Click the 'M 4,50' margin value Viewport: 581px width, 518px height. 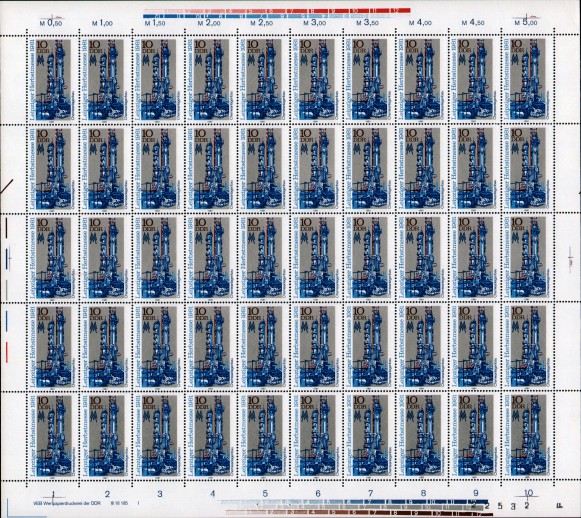[473, 23]
